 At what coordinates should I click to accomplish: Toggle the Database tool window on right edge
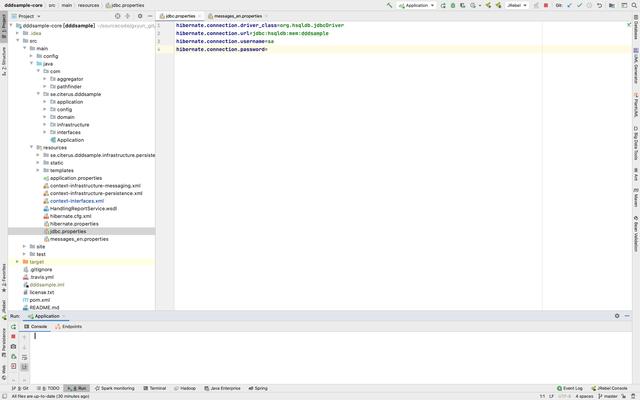point(636,32)
